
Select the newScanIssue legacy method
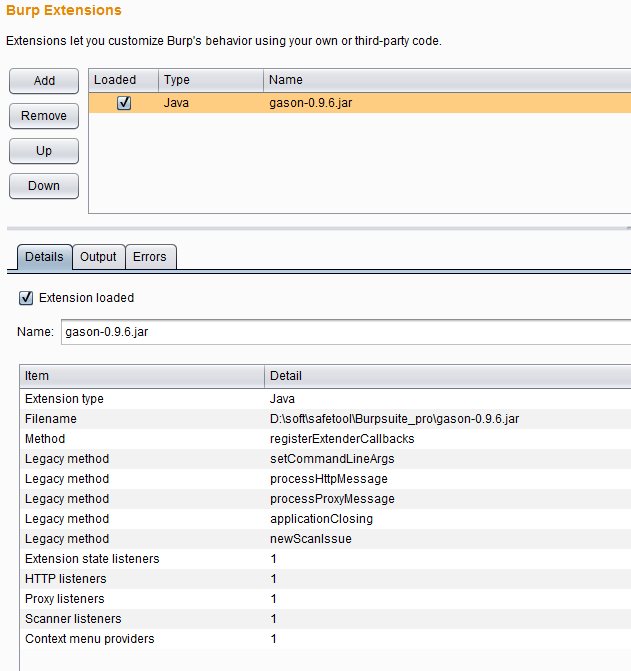click(x=311, y=539)
